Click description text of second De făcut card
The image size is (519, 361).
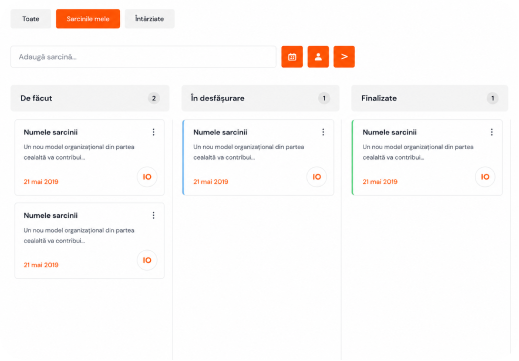[x=79, y=235]
